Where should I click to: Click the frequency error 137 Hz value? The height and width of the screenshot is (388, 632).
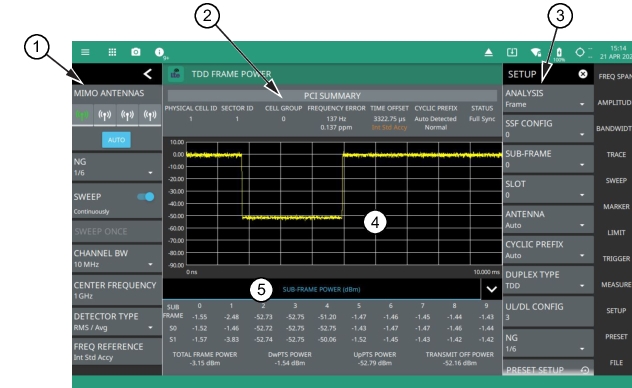(336, 119)
